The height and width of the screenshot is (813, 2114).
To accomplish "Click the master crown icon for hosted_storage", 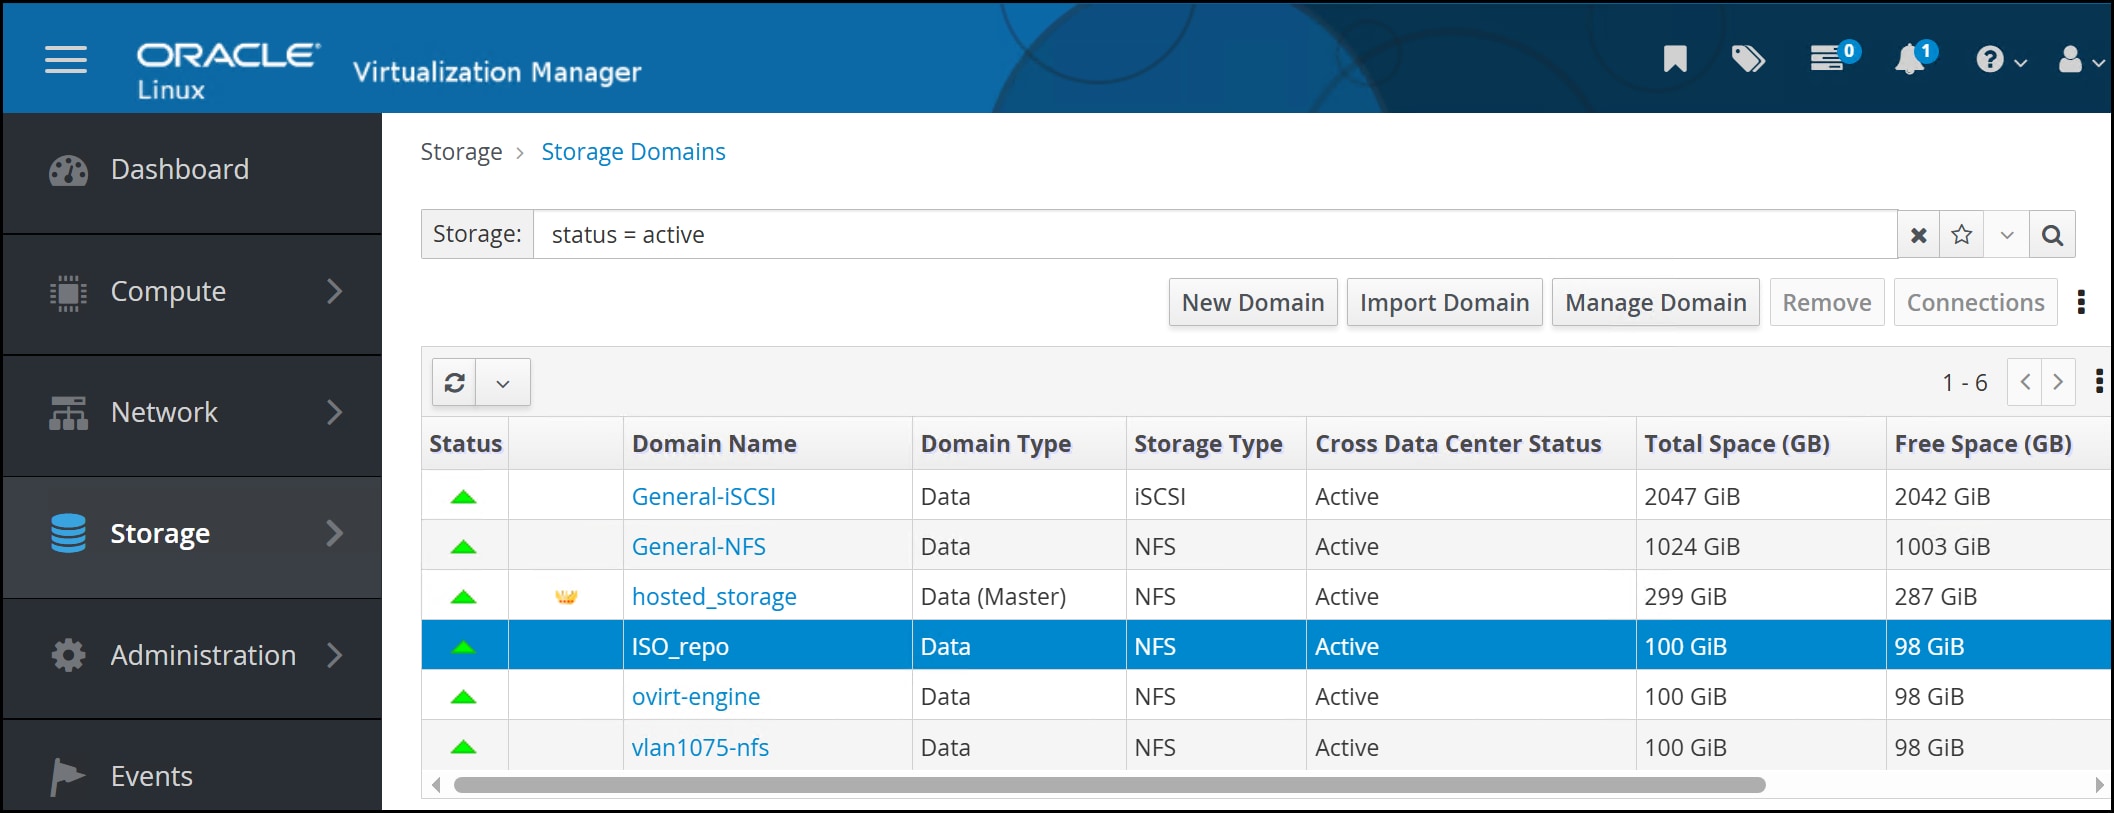I will [566, 597].
